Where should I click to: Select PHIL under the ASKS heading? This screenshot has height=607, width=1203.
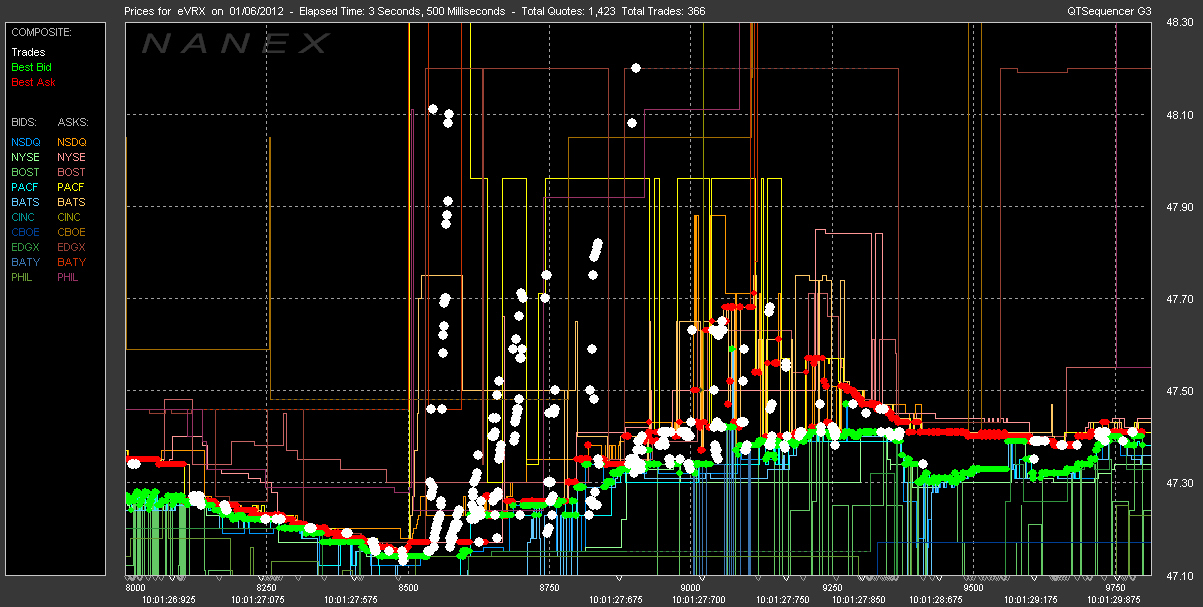[69, 277]
